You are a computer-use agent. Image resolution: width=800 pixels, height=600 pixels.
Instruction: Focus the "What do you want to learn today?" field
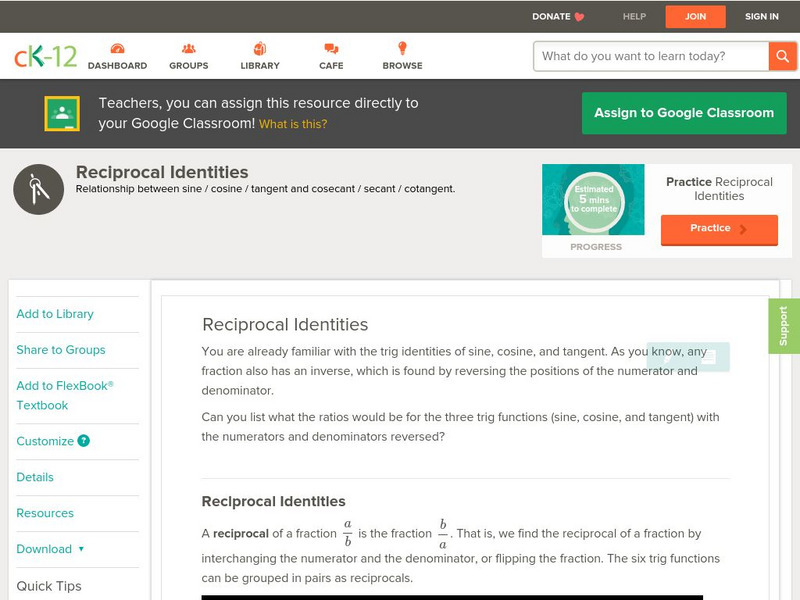tap(651, 56)
